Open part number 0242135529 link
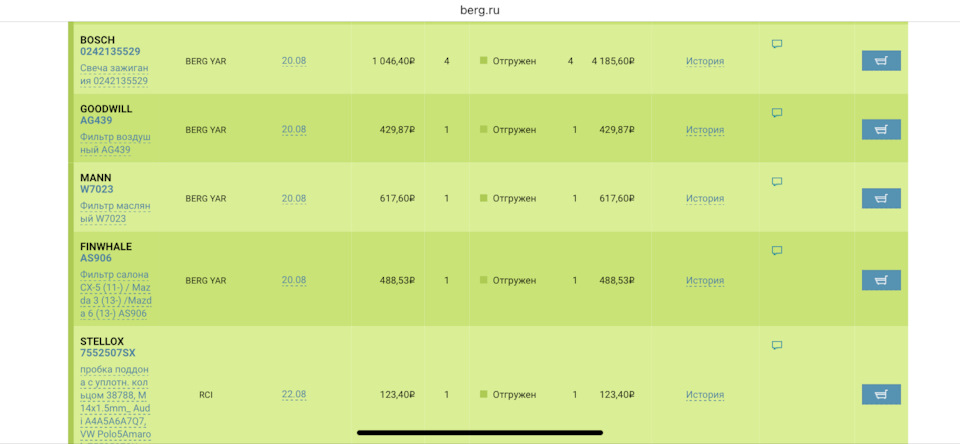 (110, 51)
